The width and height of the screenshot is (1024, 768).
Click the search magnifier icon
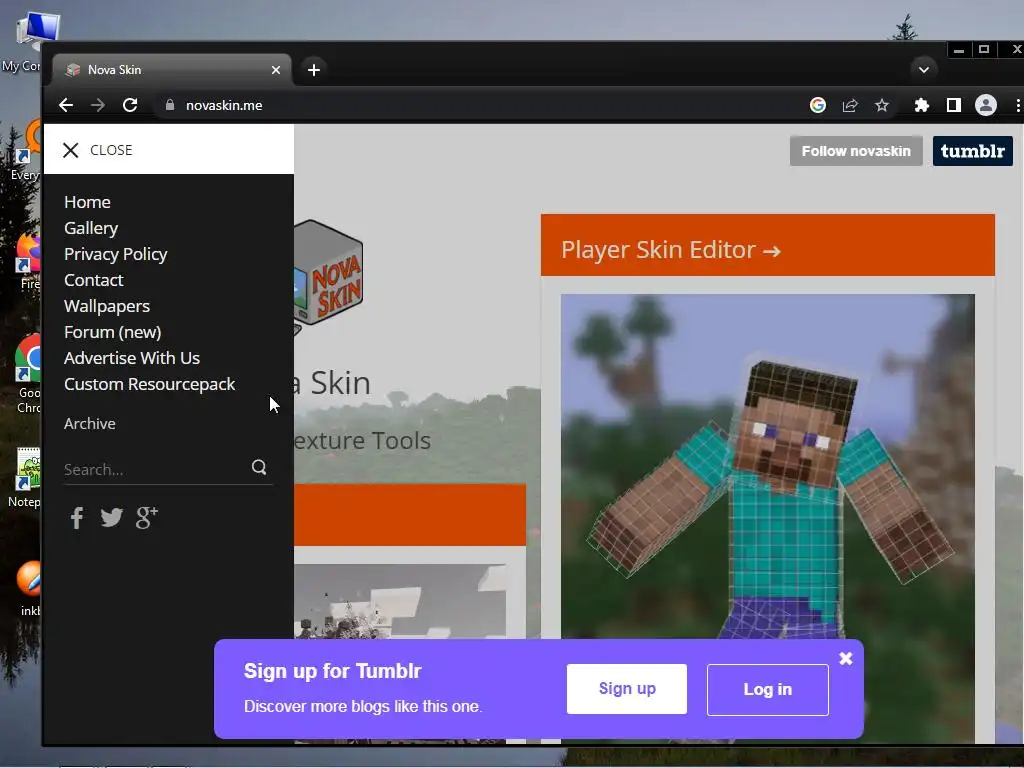259,467
